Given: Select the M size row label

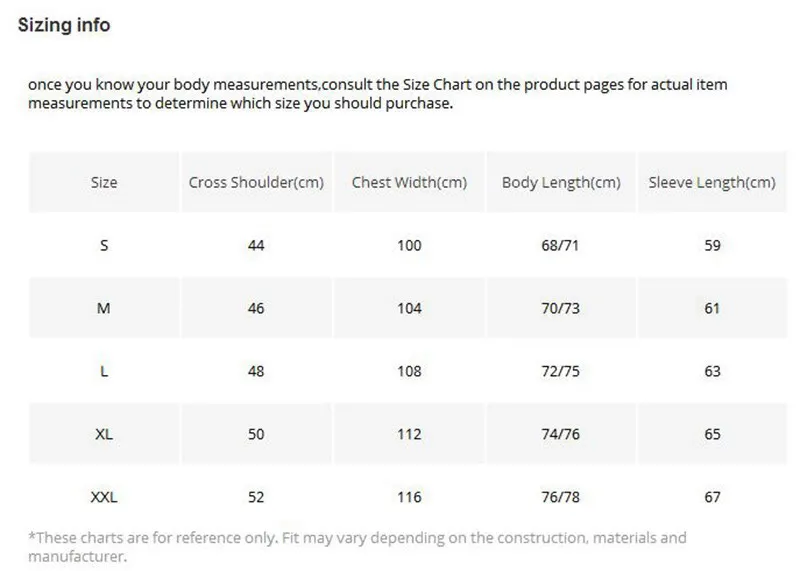Looking at the screenshot, I should [104, 308].
